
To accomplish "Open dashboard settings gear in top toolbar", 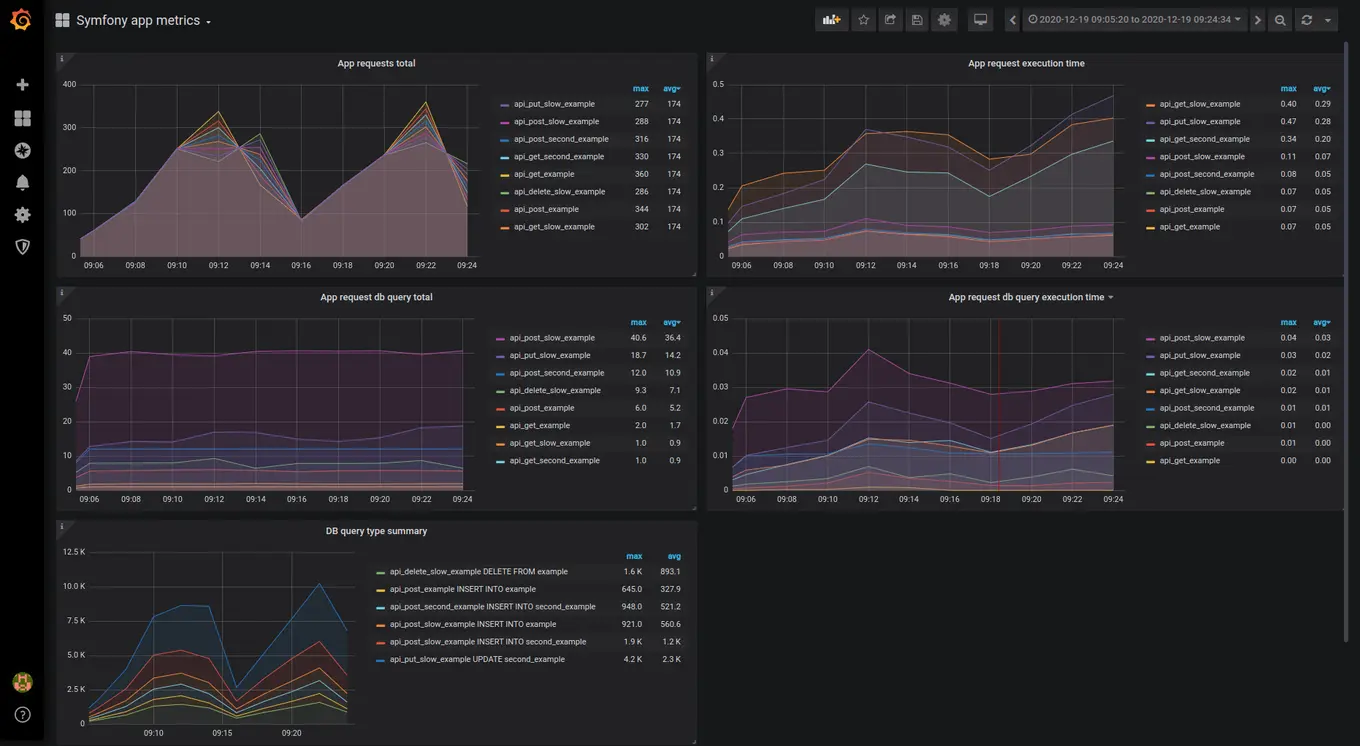I will pos(944,20).
